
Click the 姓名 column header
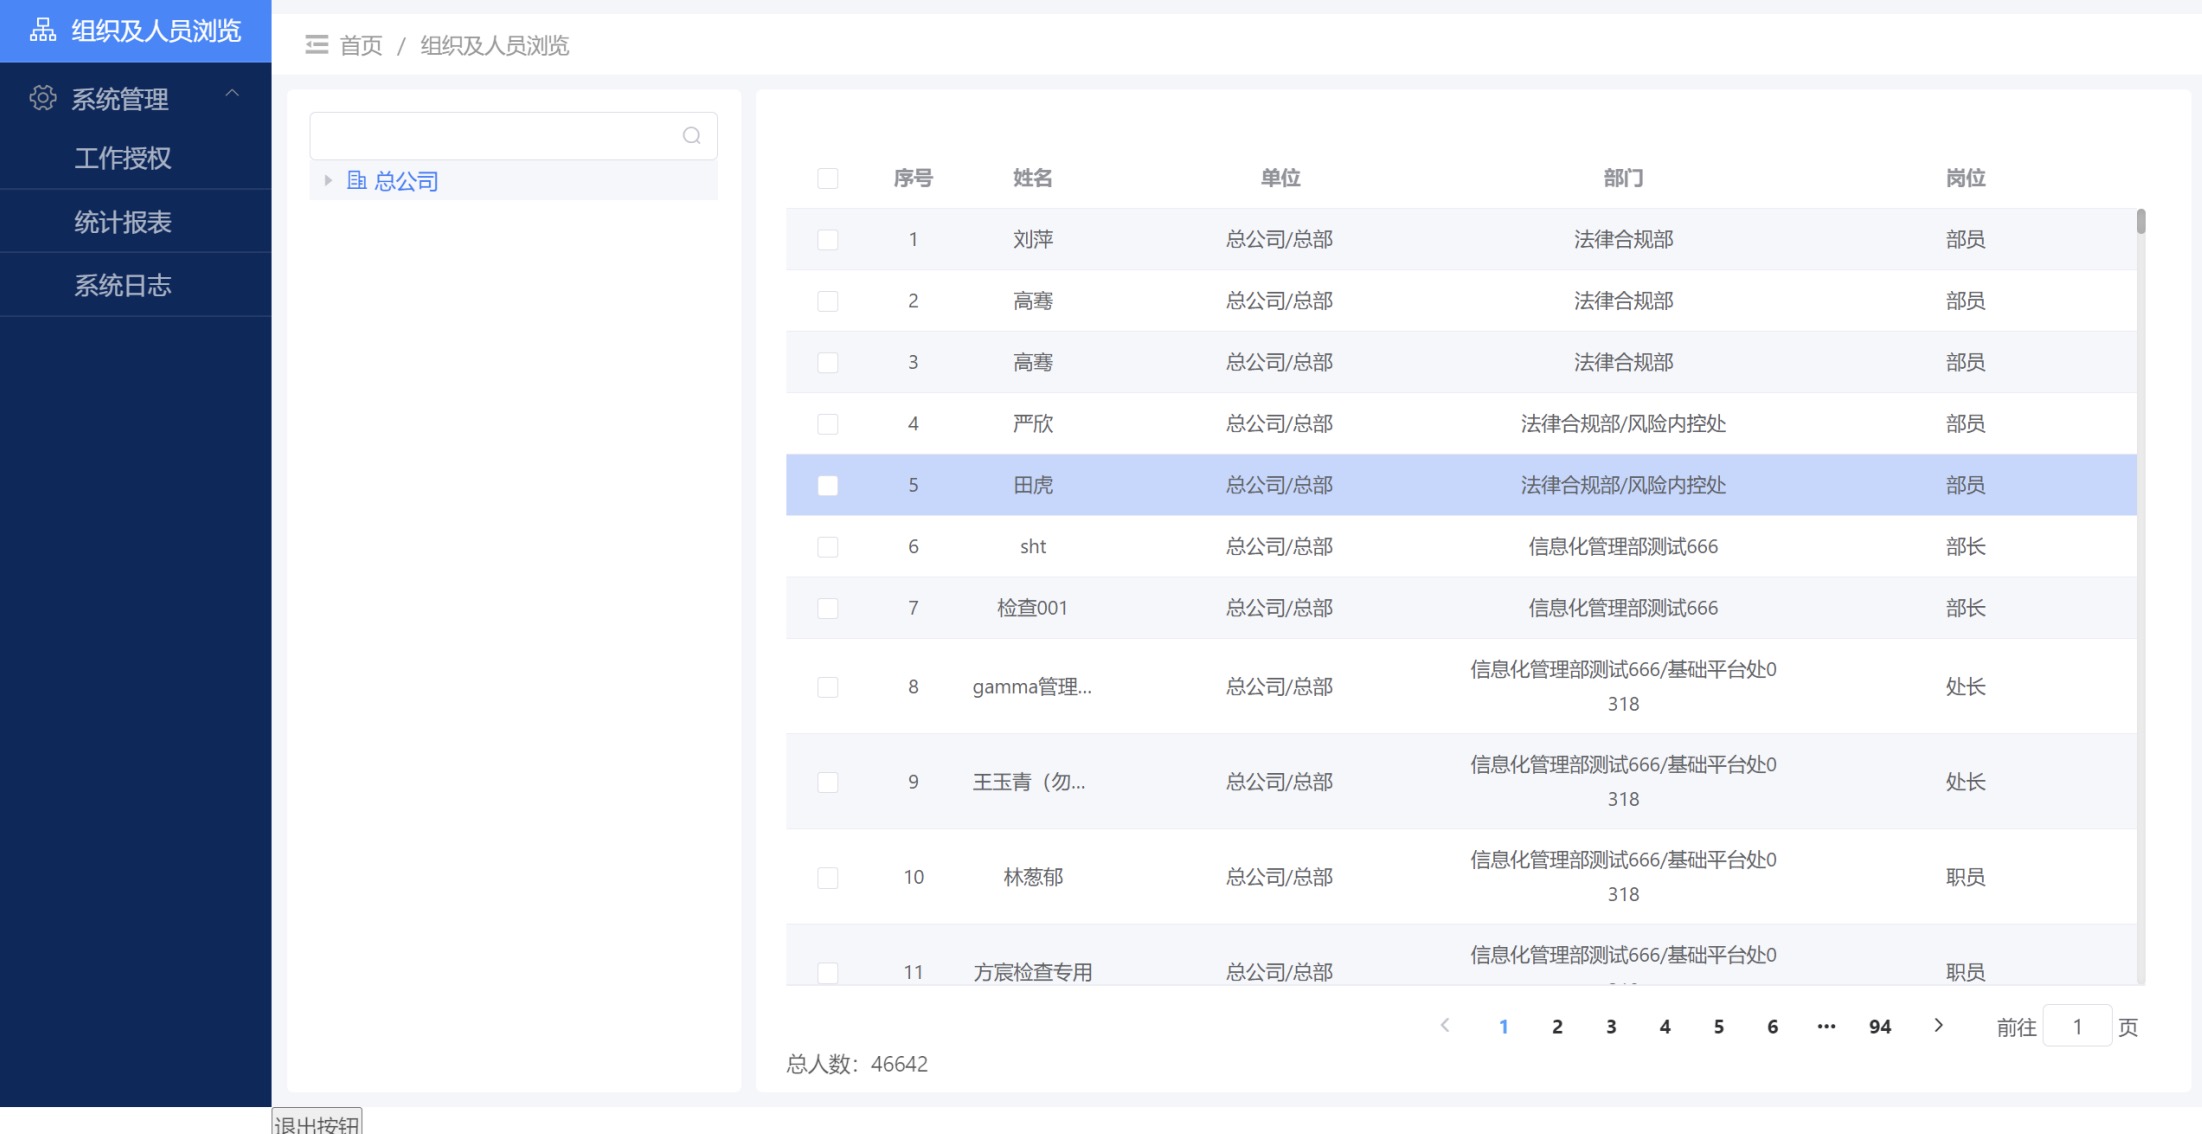(x=1033, y=178)
